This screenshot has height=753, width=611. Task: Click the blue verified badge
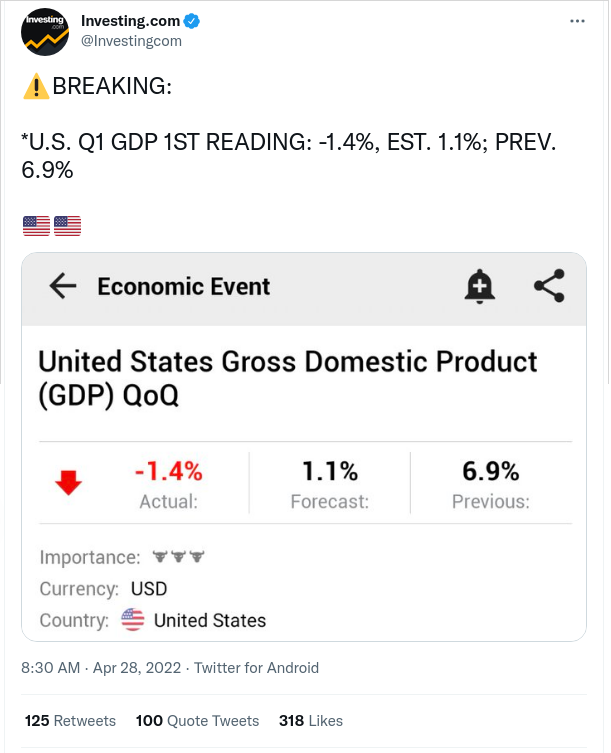(x=192, y=21)
